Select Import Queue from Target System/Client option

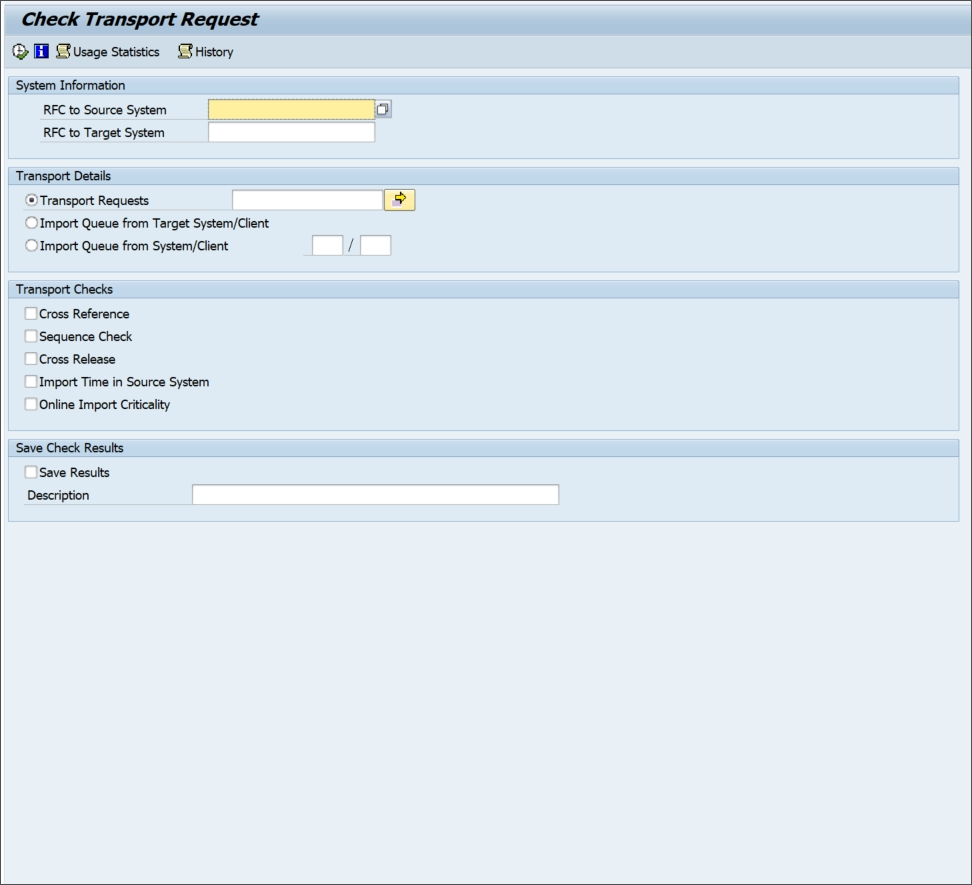[x=31, y=223]
